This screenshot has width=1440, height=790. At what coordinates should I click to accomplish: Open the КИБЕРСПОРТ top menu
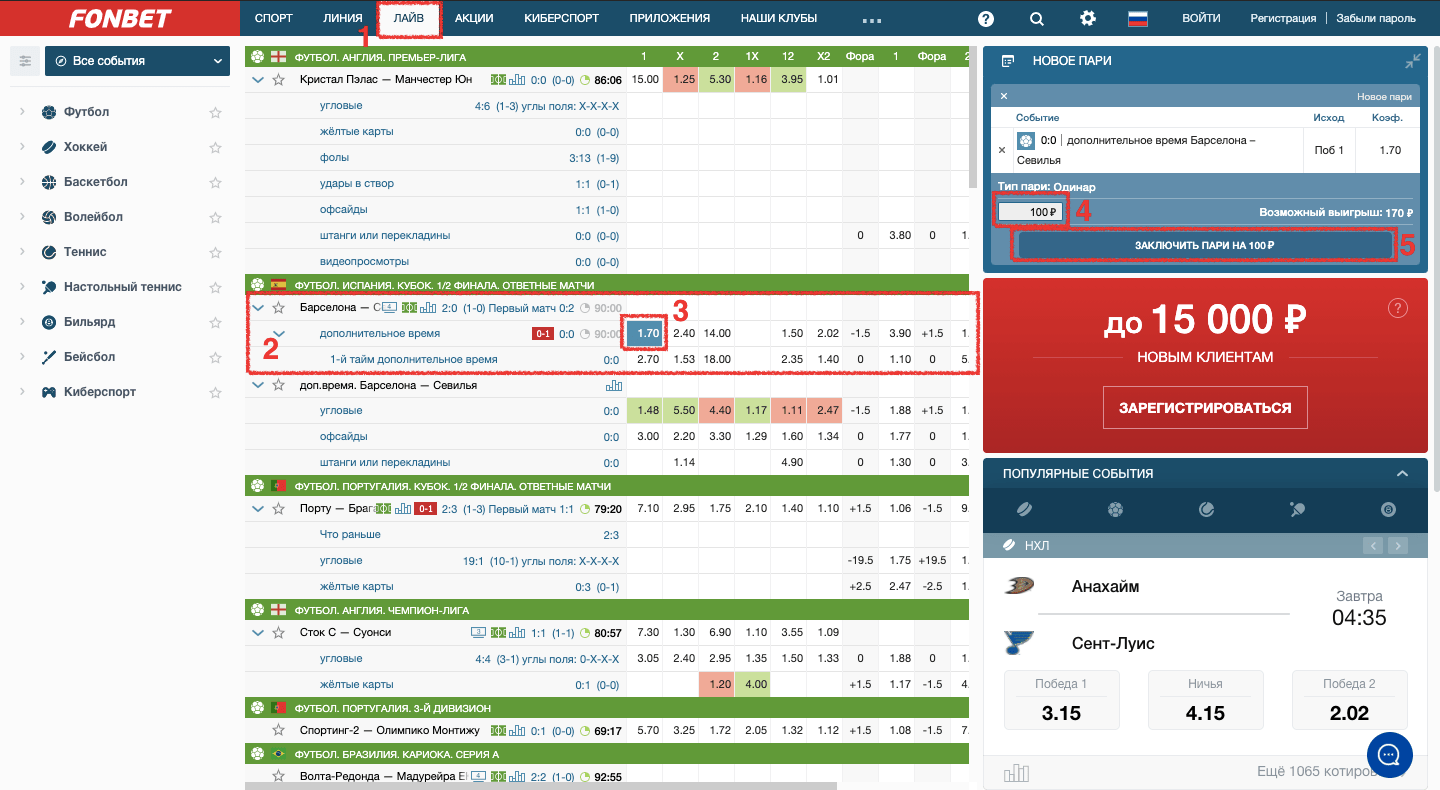pos(561,18)
